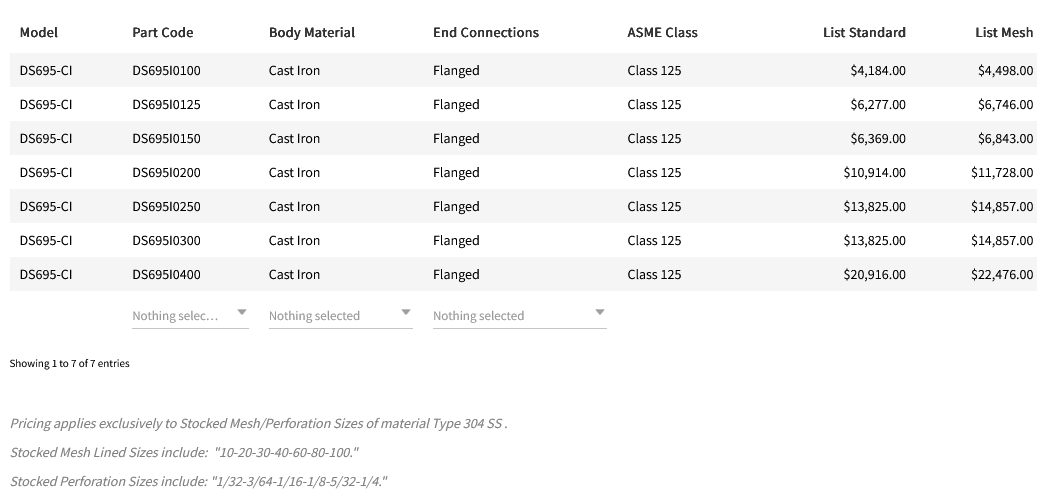Click the "Showing 1 to 7" entries text
Viewport: 1037px width, 501px height.
(70, 364)
